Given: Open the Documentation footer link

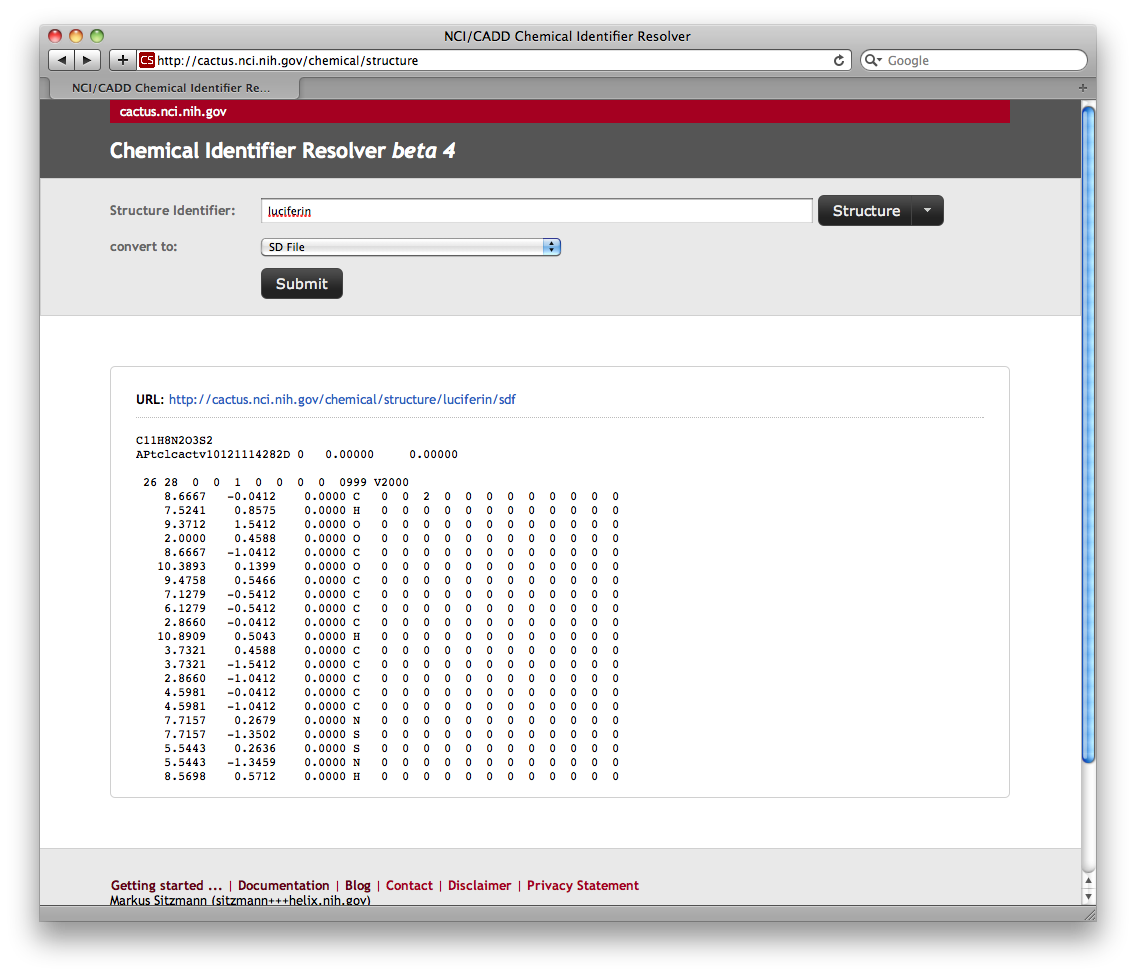Looking at the screenshot, I should (x=283, y=885).
